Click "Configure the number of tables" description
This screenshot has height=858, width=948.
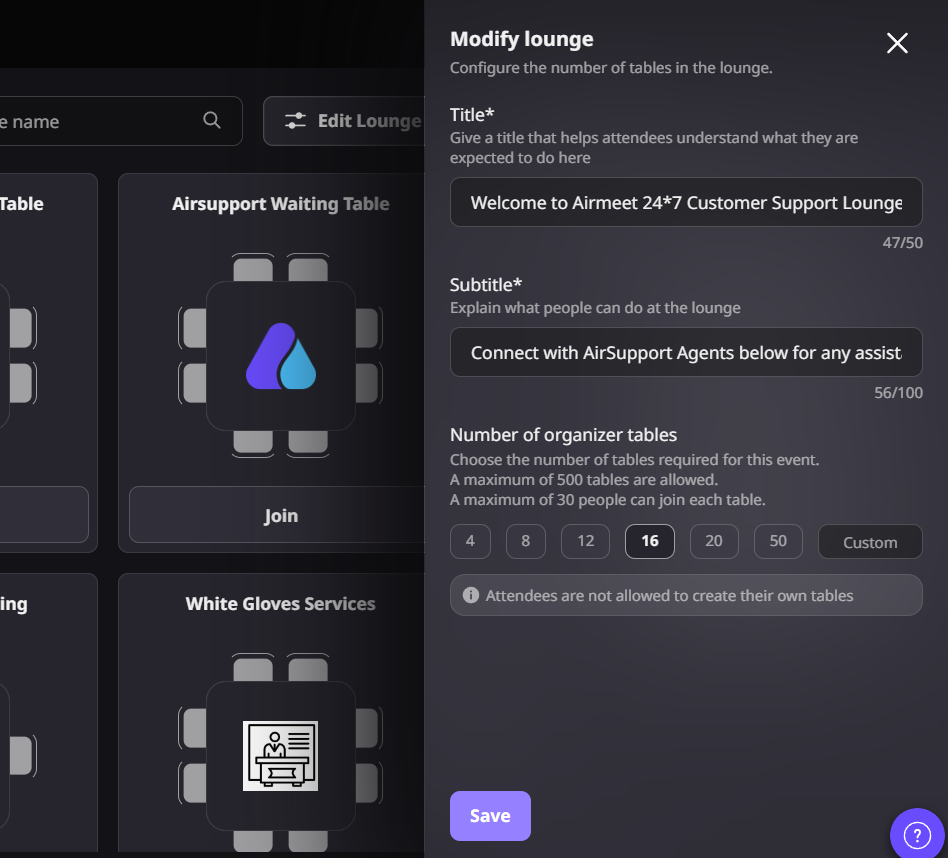[611, 68]
